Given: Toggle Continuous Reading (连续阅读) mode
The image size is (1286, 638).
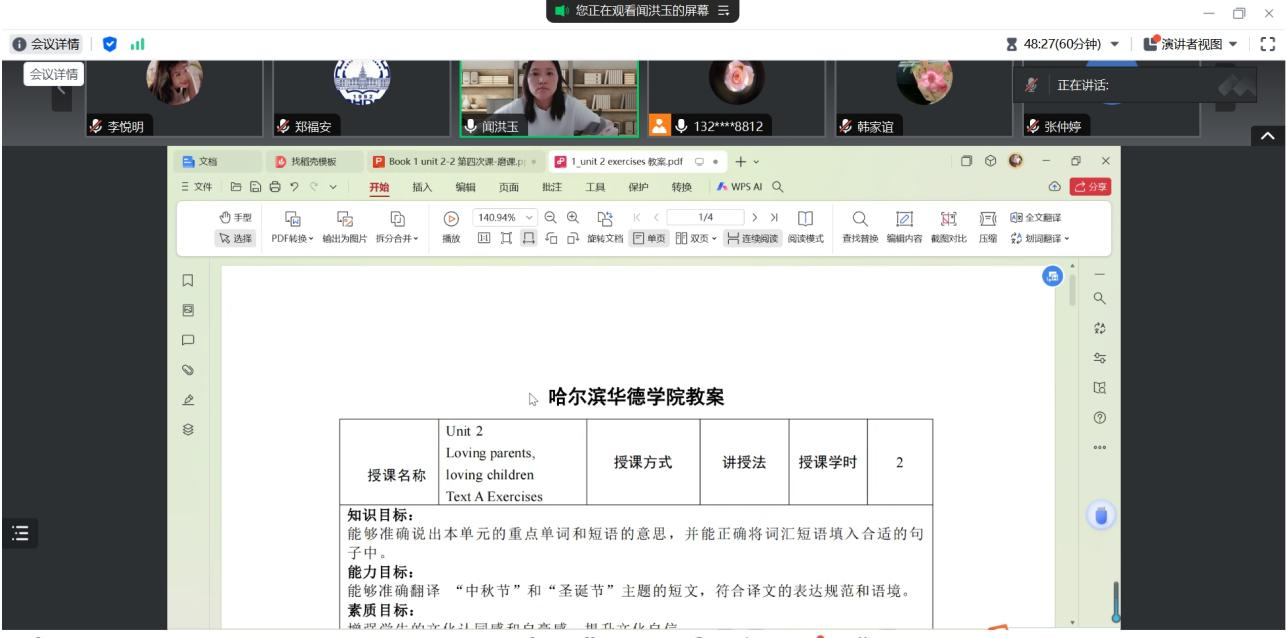Looking at the screenshot, I should pos(752,238).
